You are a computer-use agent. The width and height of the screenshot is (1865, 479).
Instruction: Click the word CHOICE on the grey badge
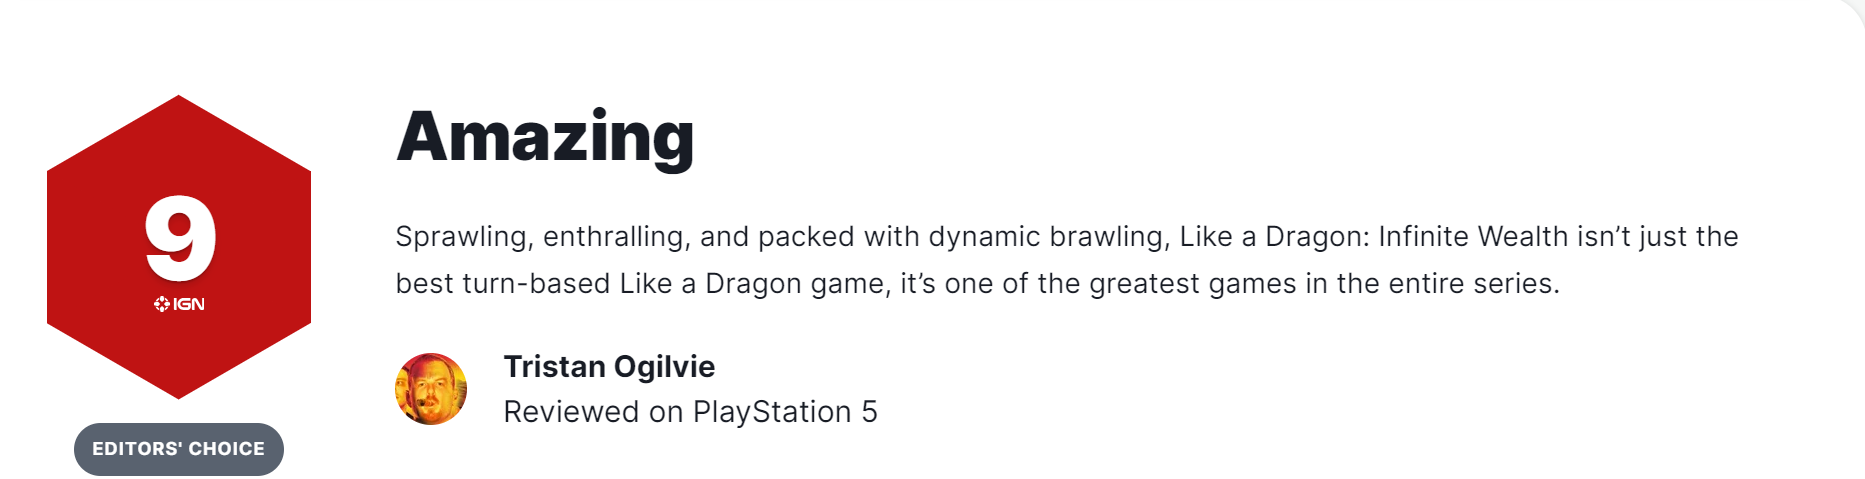(x=227, y=449)
